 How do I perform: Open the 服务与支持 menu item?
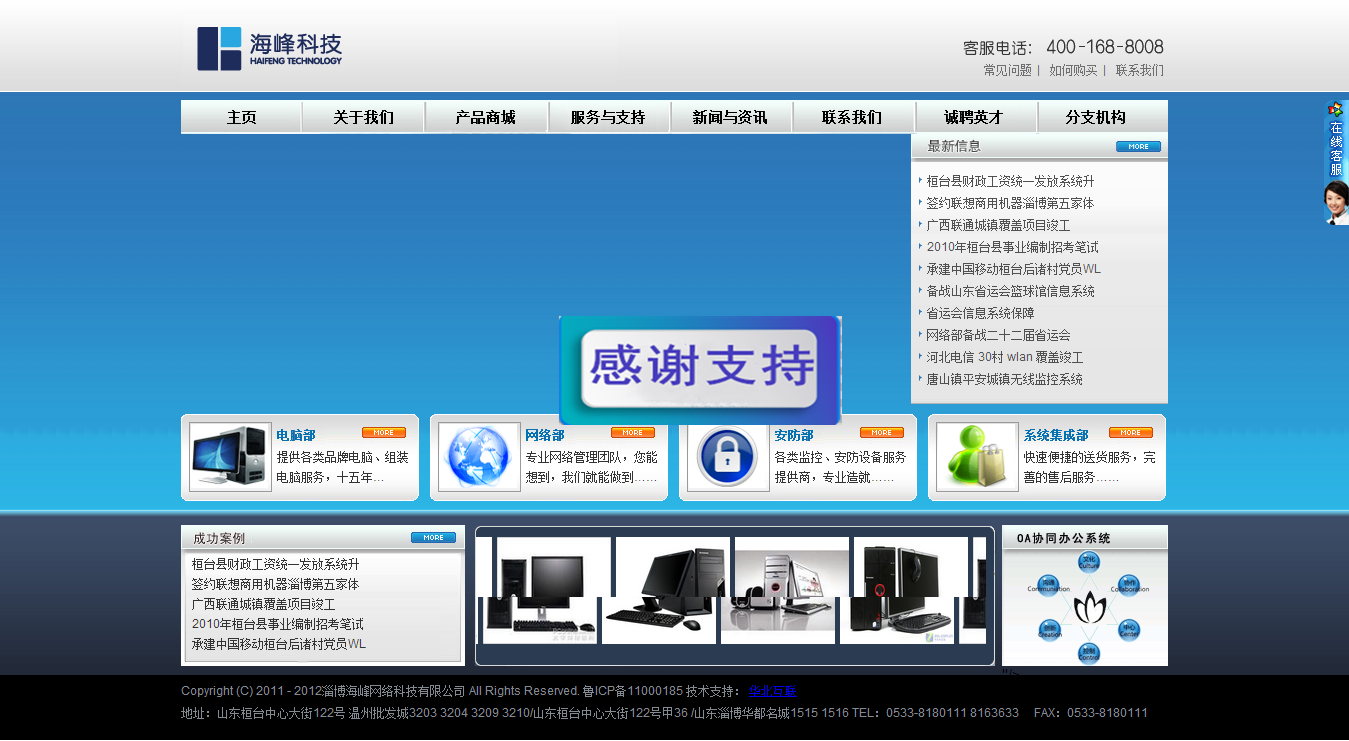[609, 117]
